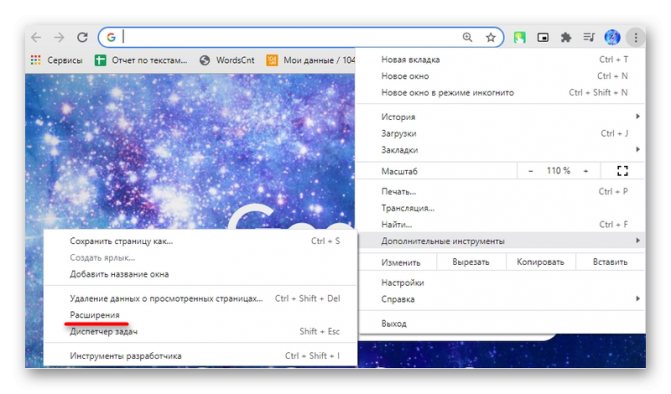This screenshot has height=394, width=671.
Task: Increase zoom with the plus button
Action: click(x=586, y=171)
